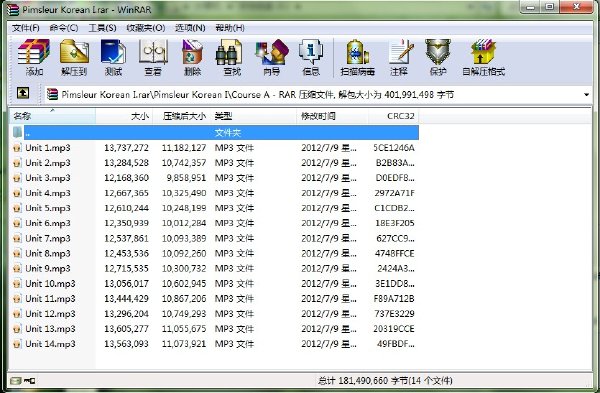Click packed size value 11,073,921
The image size is (600, 393).
pyautogui.click(x=184, y=344)
